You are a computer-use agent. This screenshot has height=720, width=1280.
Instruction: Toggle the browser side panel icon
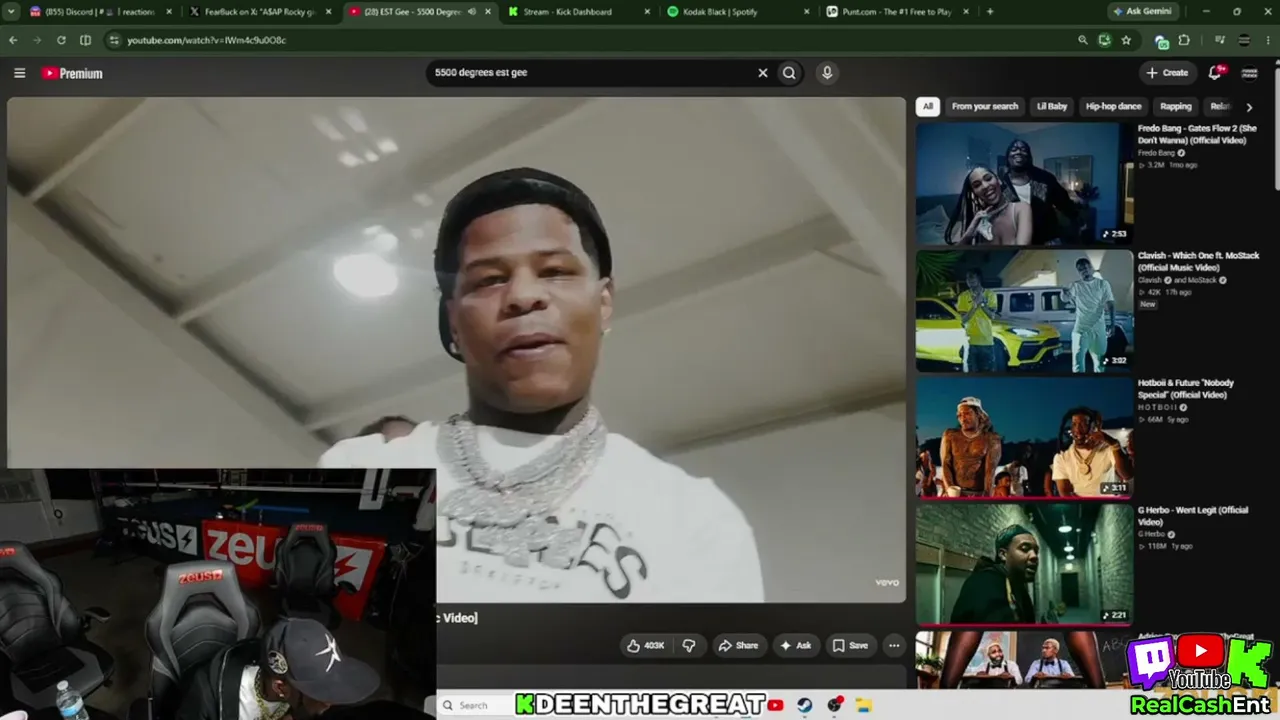[85, 40]
